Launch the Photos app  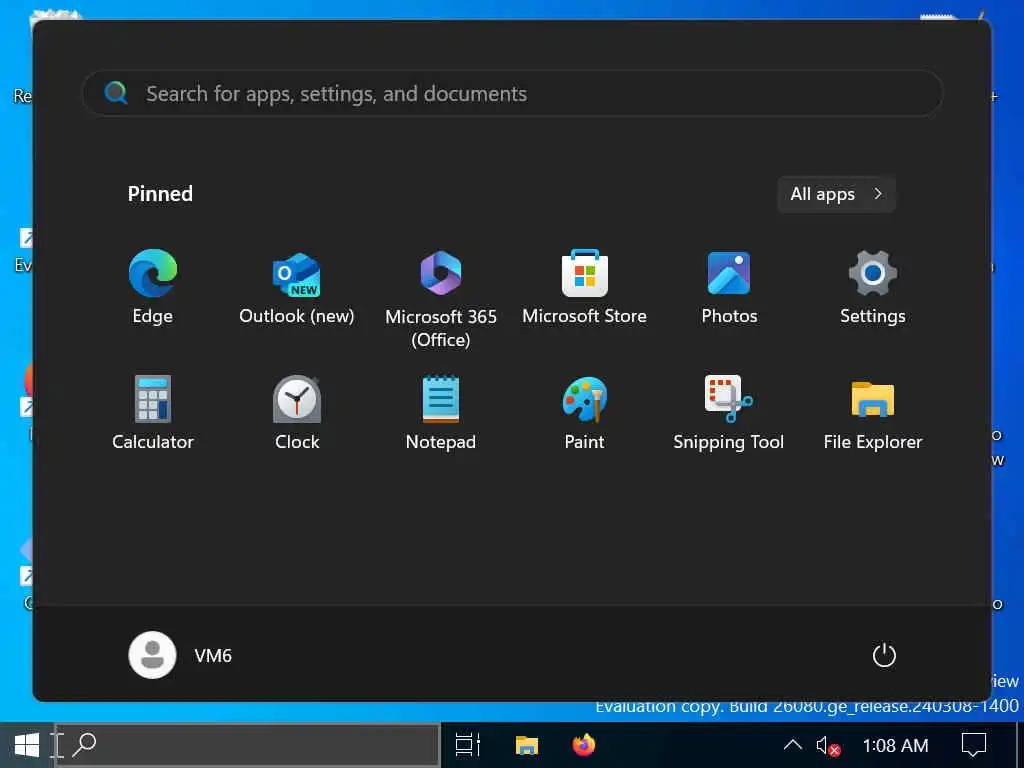pos(729,286)
